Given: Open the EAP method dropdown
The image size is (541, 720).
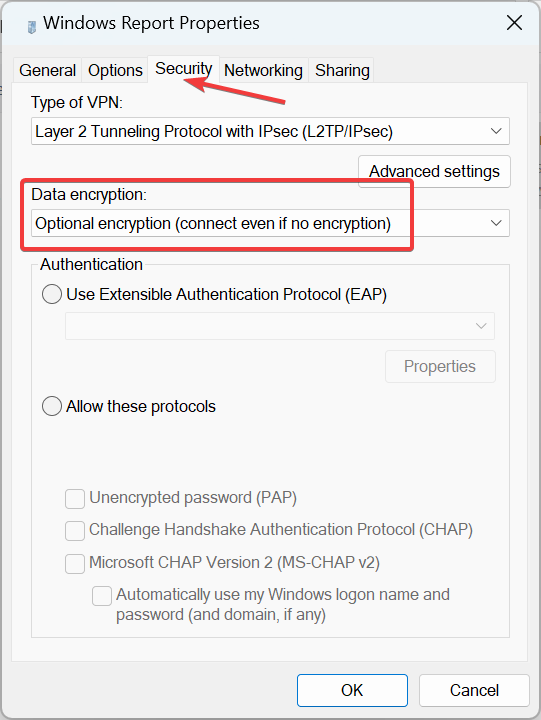Looking at the screenshot, I should coord(280,326).
